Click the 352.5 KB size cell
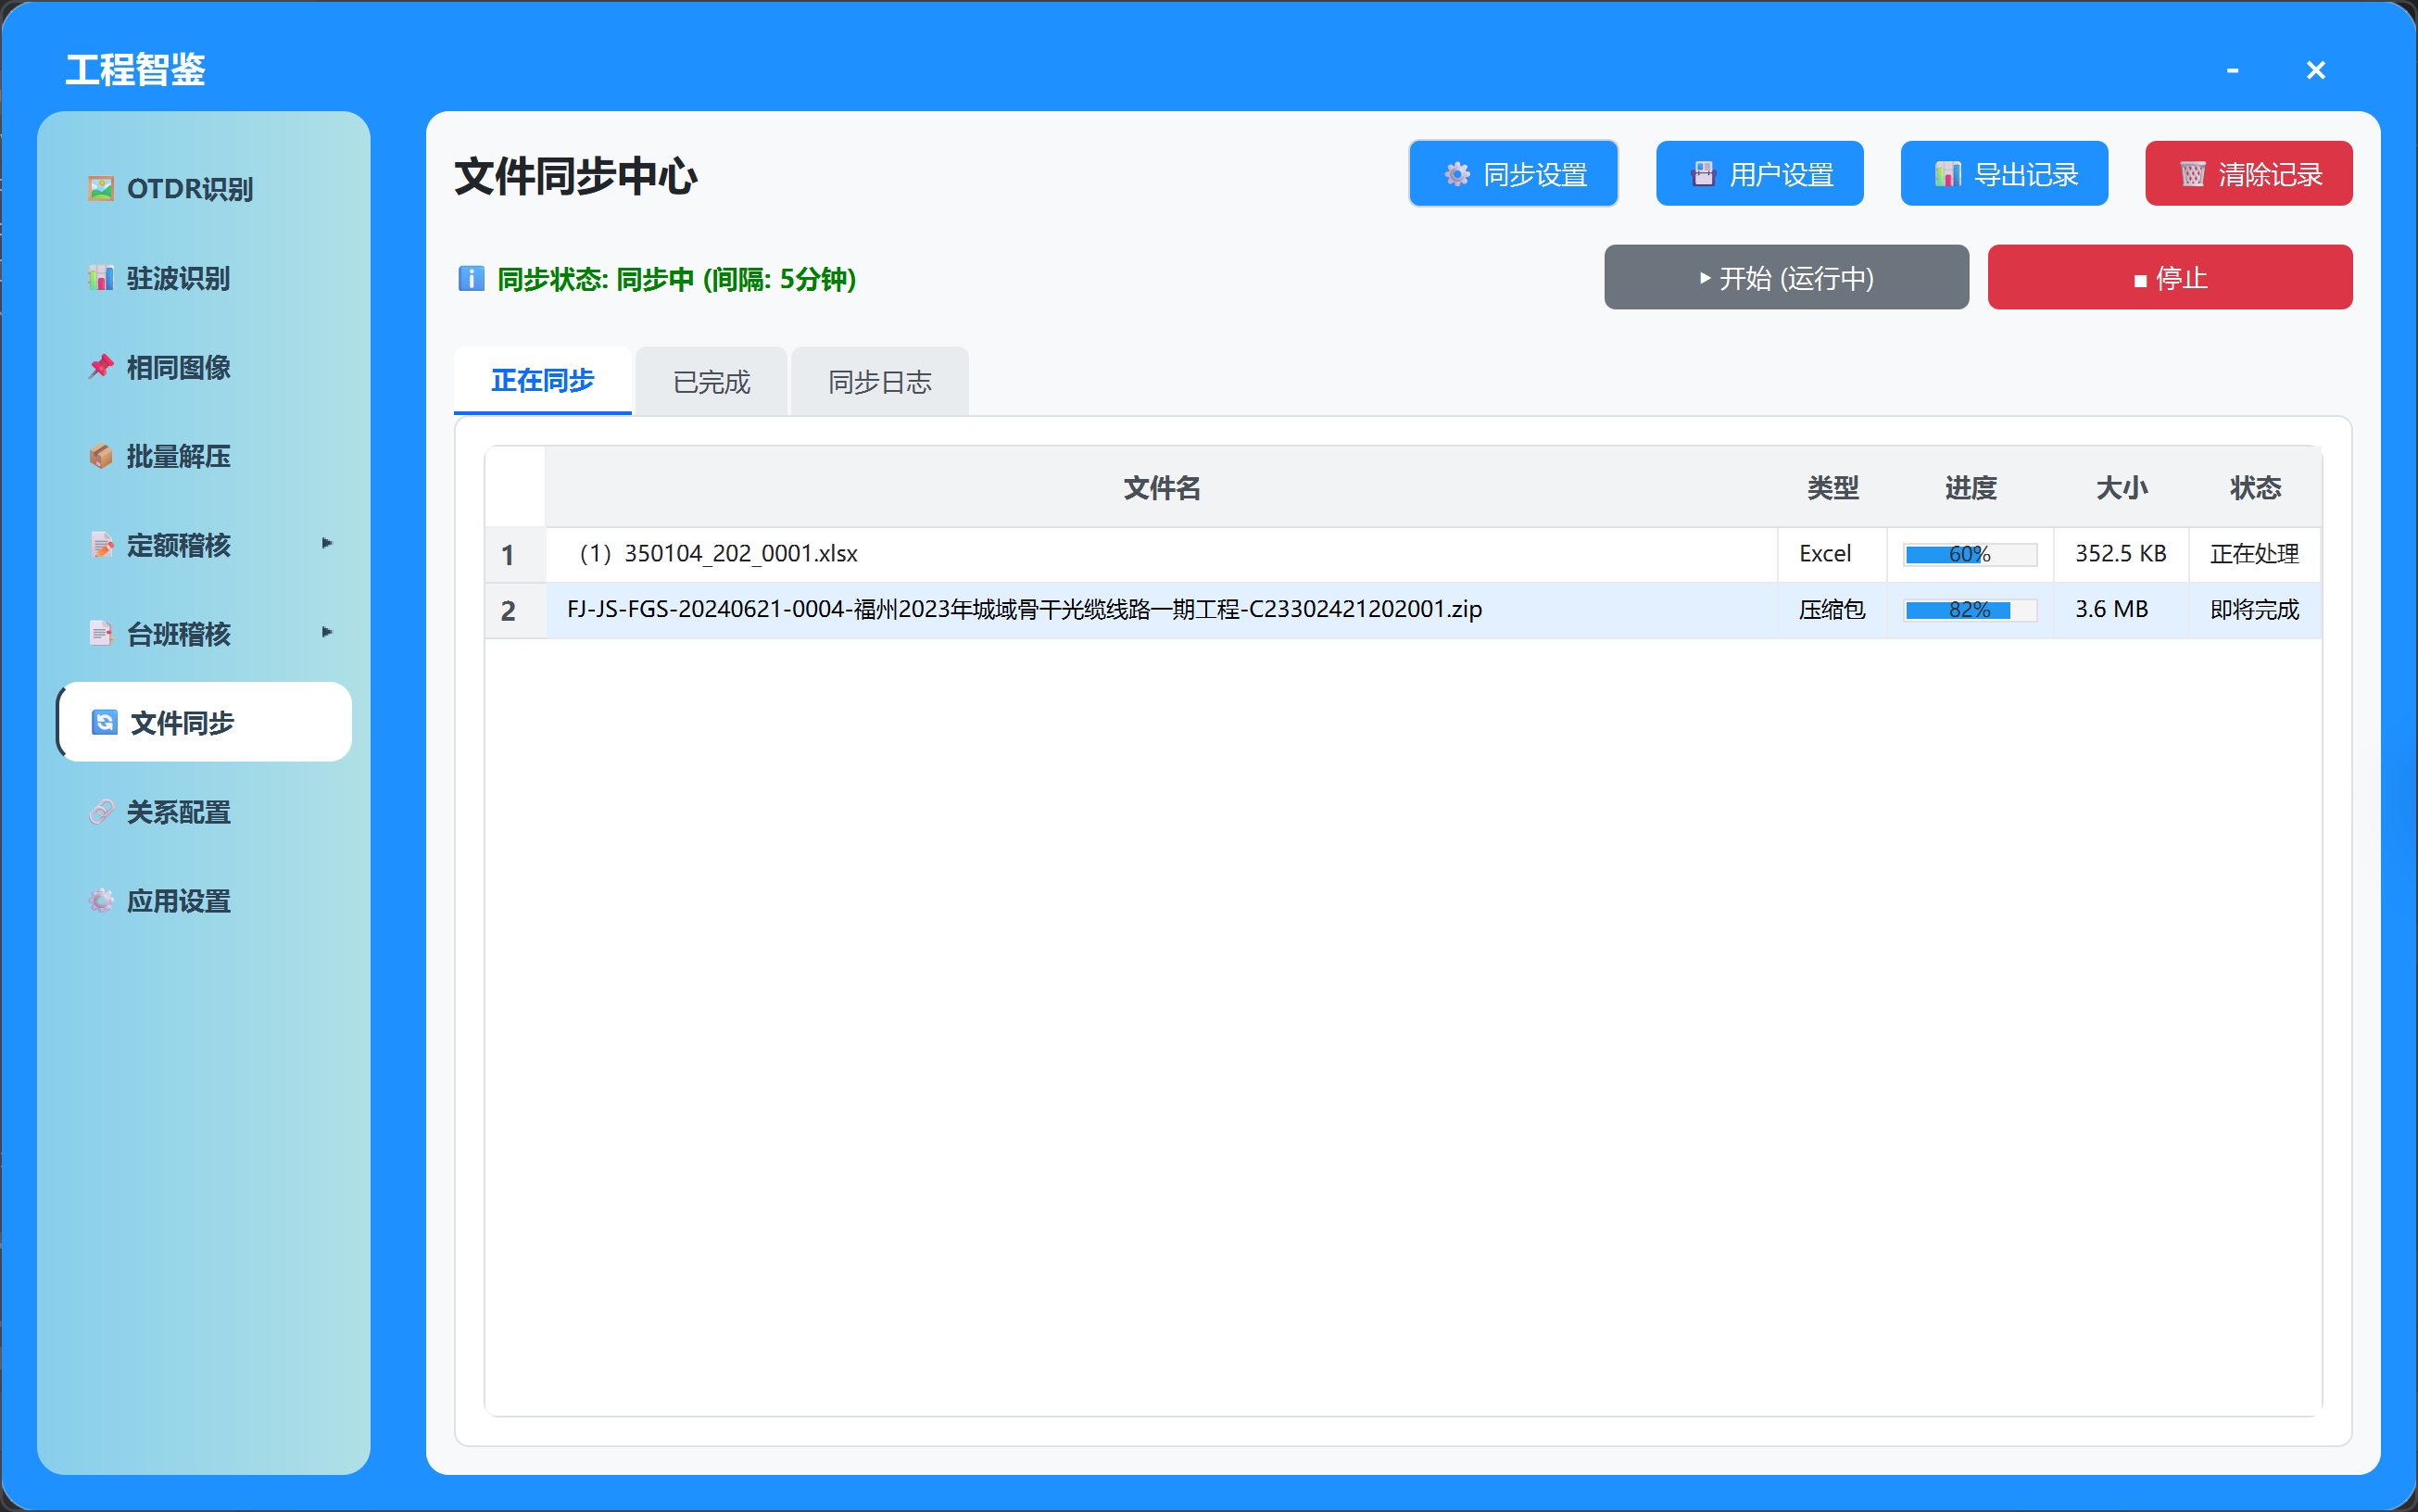The height and width of the screenshot is (1512, 2418). (x=2121, y=554)
